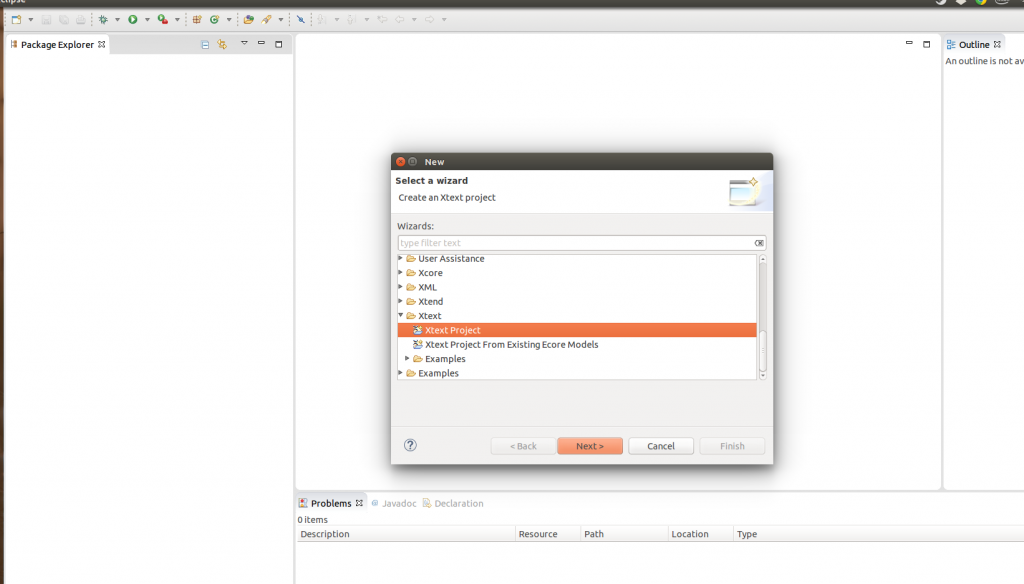The image size is (1024, 584).
Task: Select Xtext Project wizard entry
Action: [x=577, y=330]
